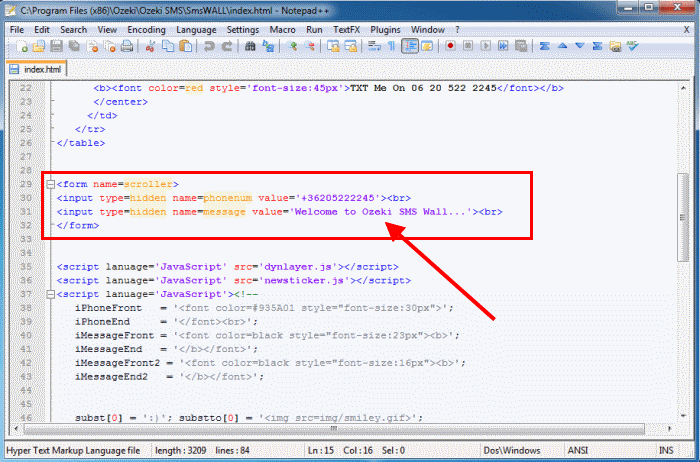Click vertical scrollbar up arrow
Screen dimensions: 700x462
[x=683, y=88]
